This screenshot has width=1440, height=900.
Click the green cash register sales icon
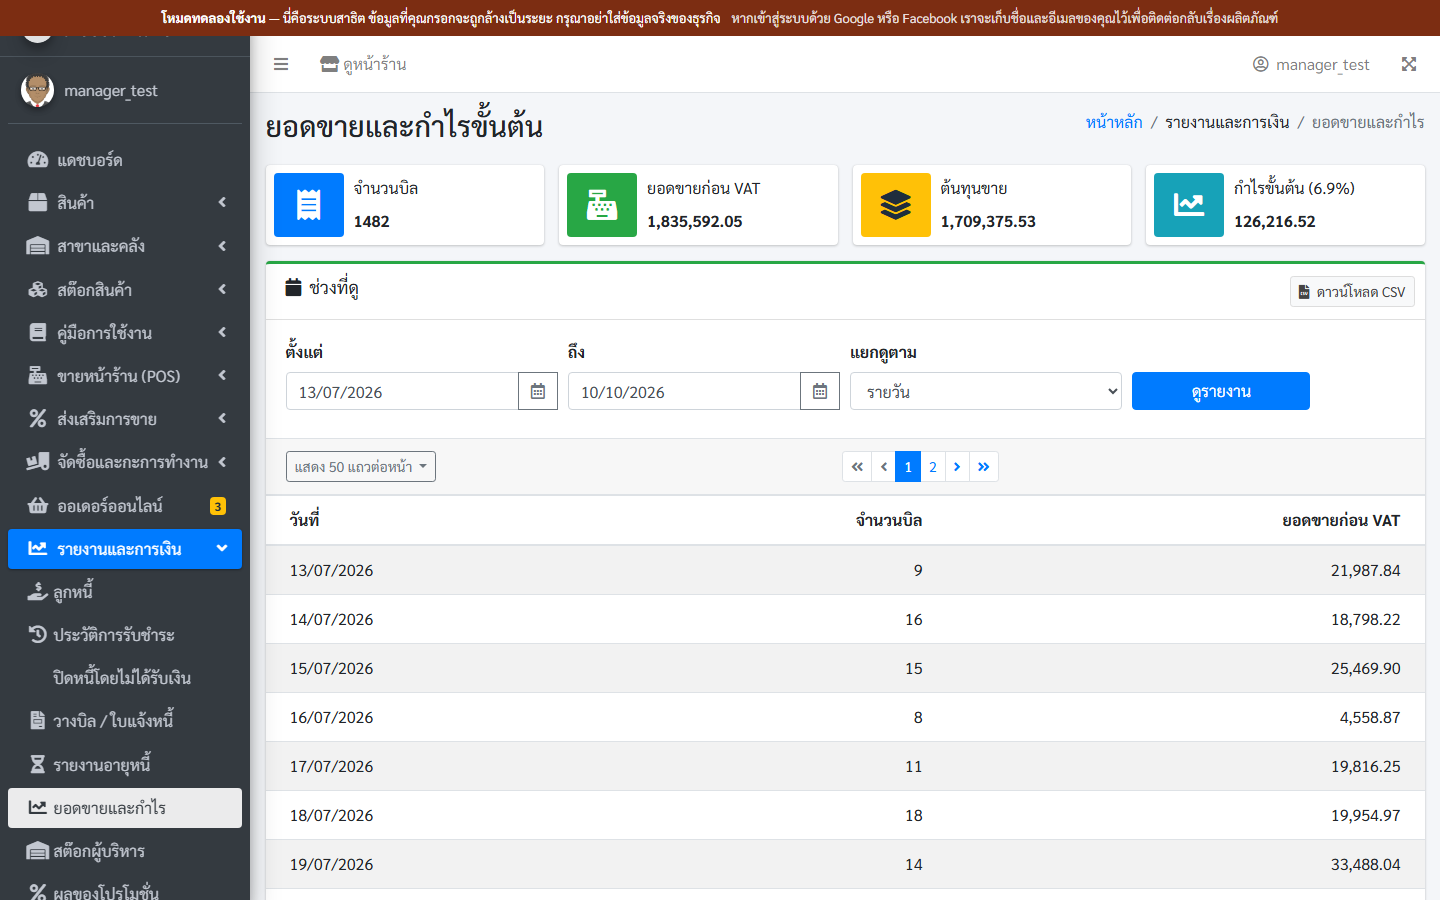point(602,205)
